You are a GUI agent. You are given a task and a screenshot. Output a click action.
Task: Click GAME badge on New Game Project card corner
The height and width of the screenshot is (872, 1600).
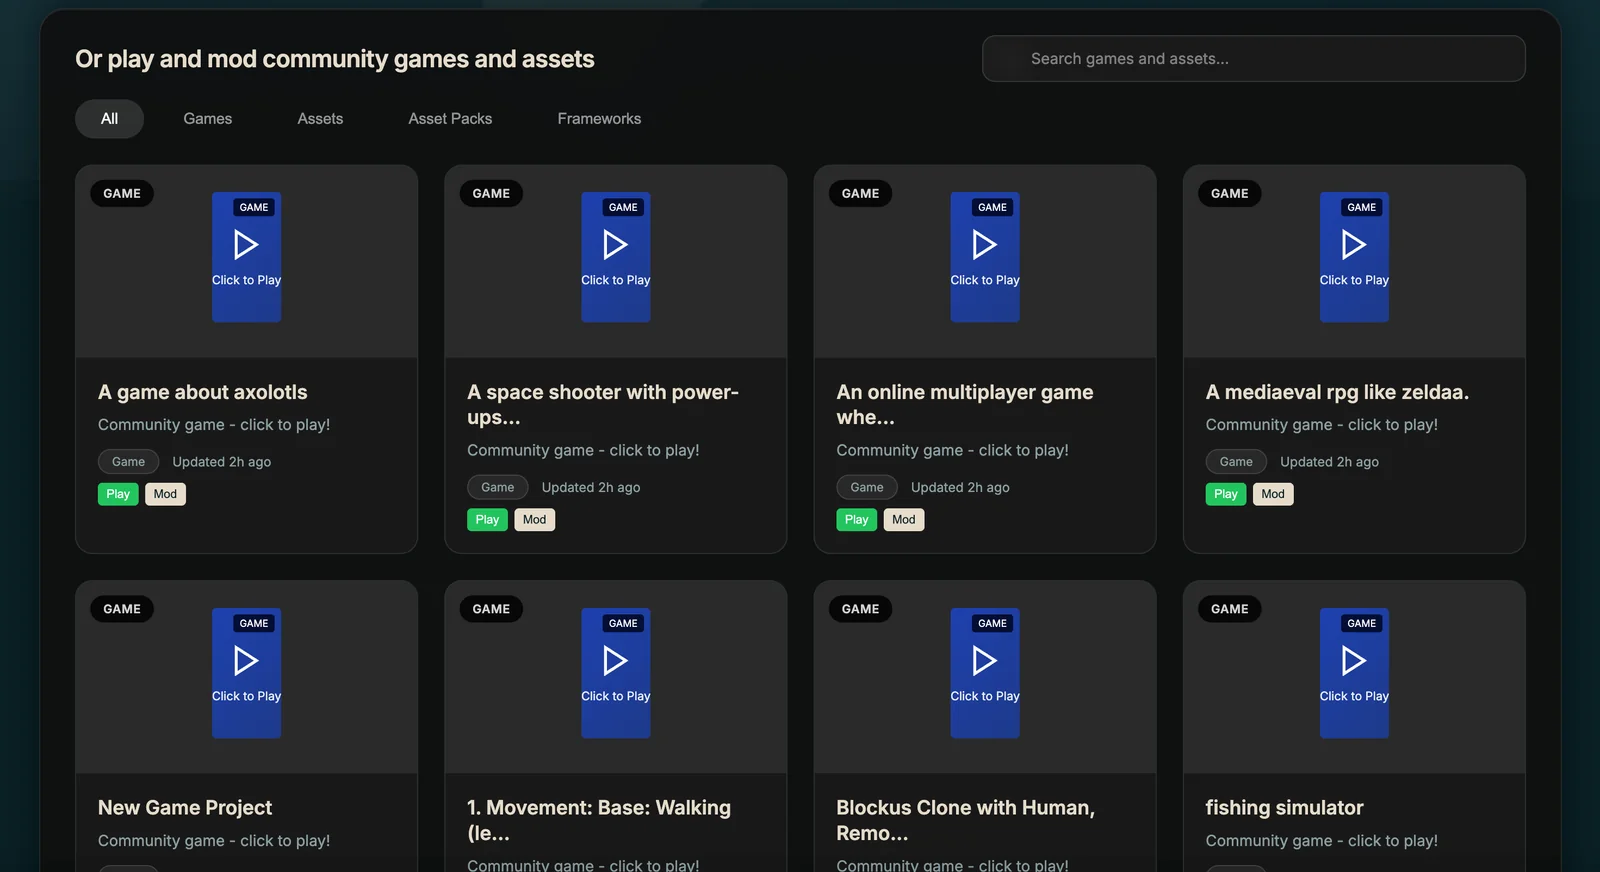(x=122, y=609)
